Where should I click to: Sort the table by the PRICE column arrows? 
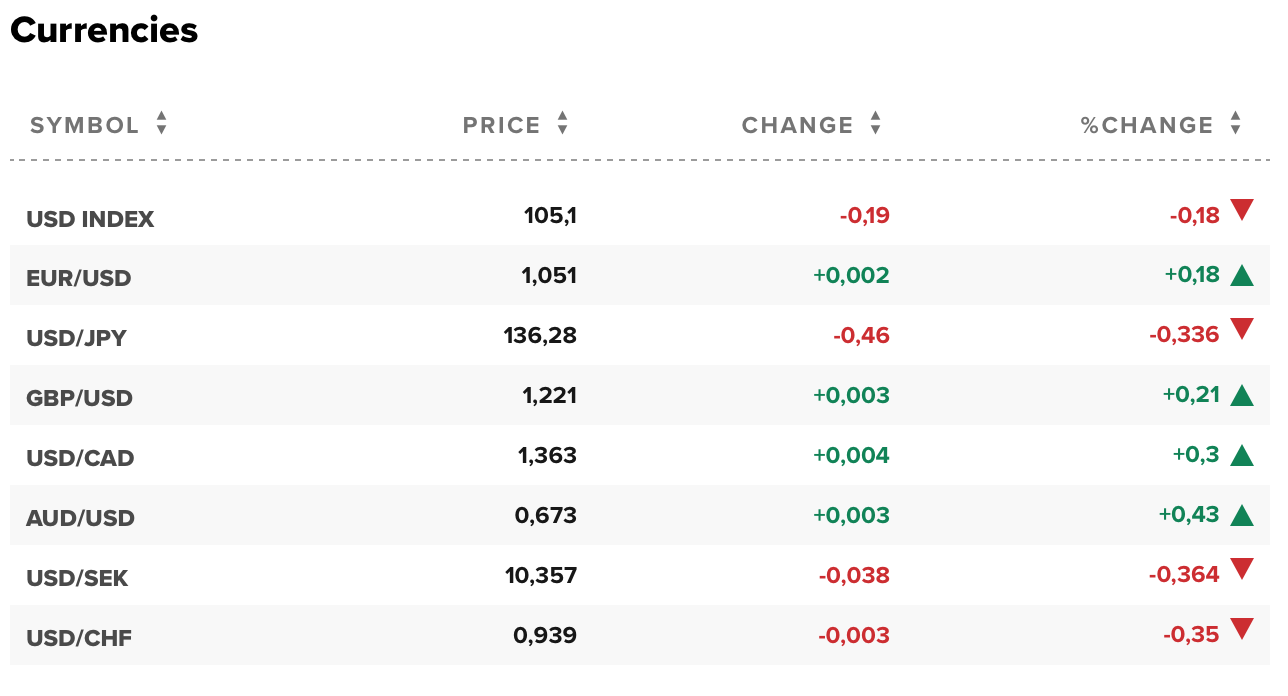click(x=562, y=124)
